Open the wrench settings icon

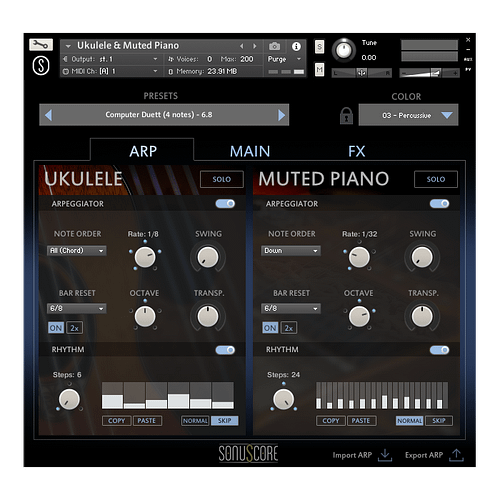pyautogui.click(x=41, y=44)
